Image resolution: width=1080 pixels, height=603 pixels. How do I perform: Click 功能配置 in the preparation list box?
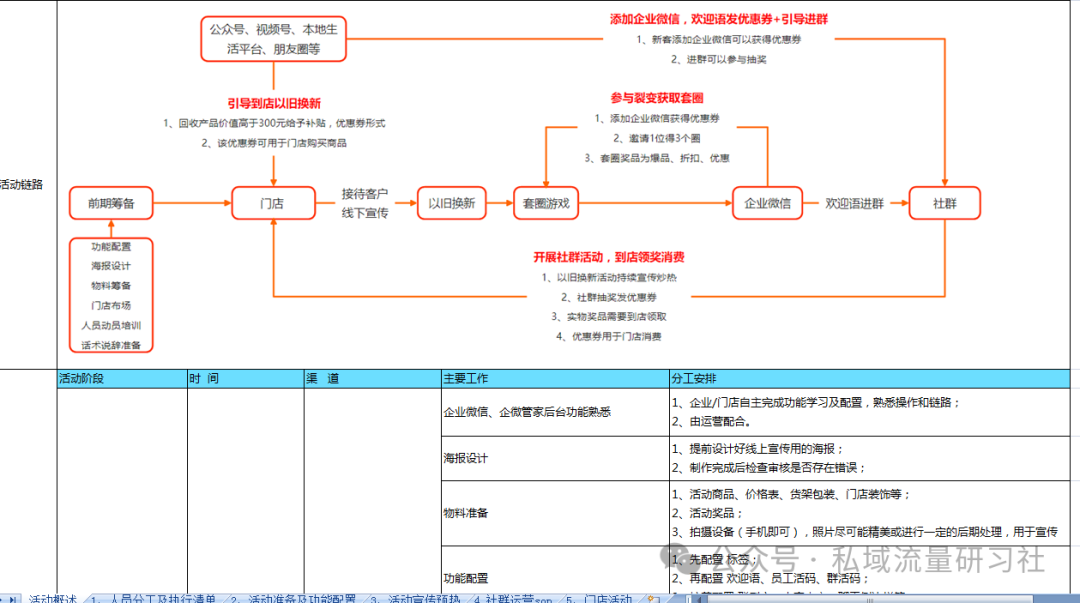[111, 247]
